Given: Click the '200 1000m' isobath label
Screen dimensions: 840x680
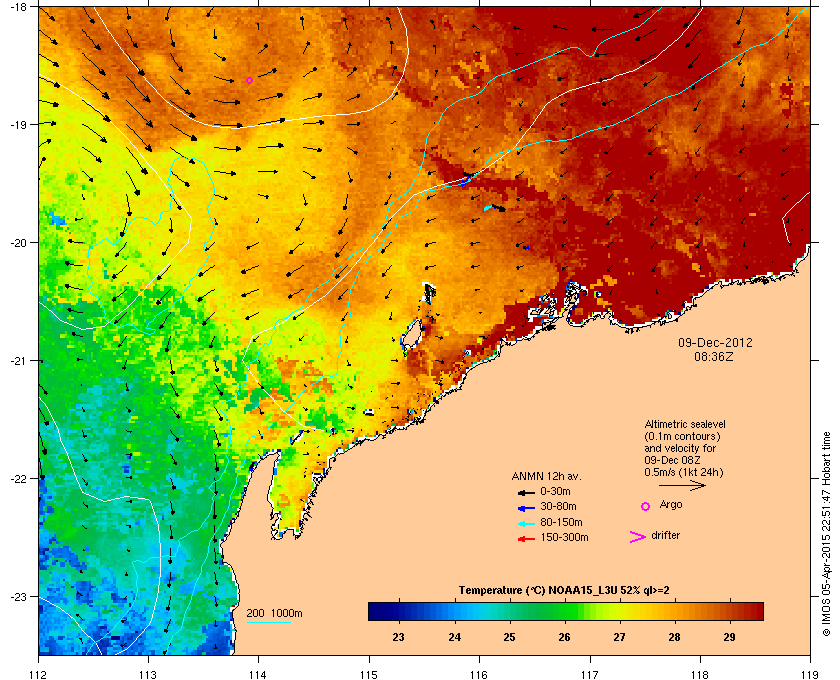Looking at the screenshot, I should tap(274, 614).
